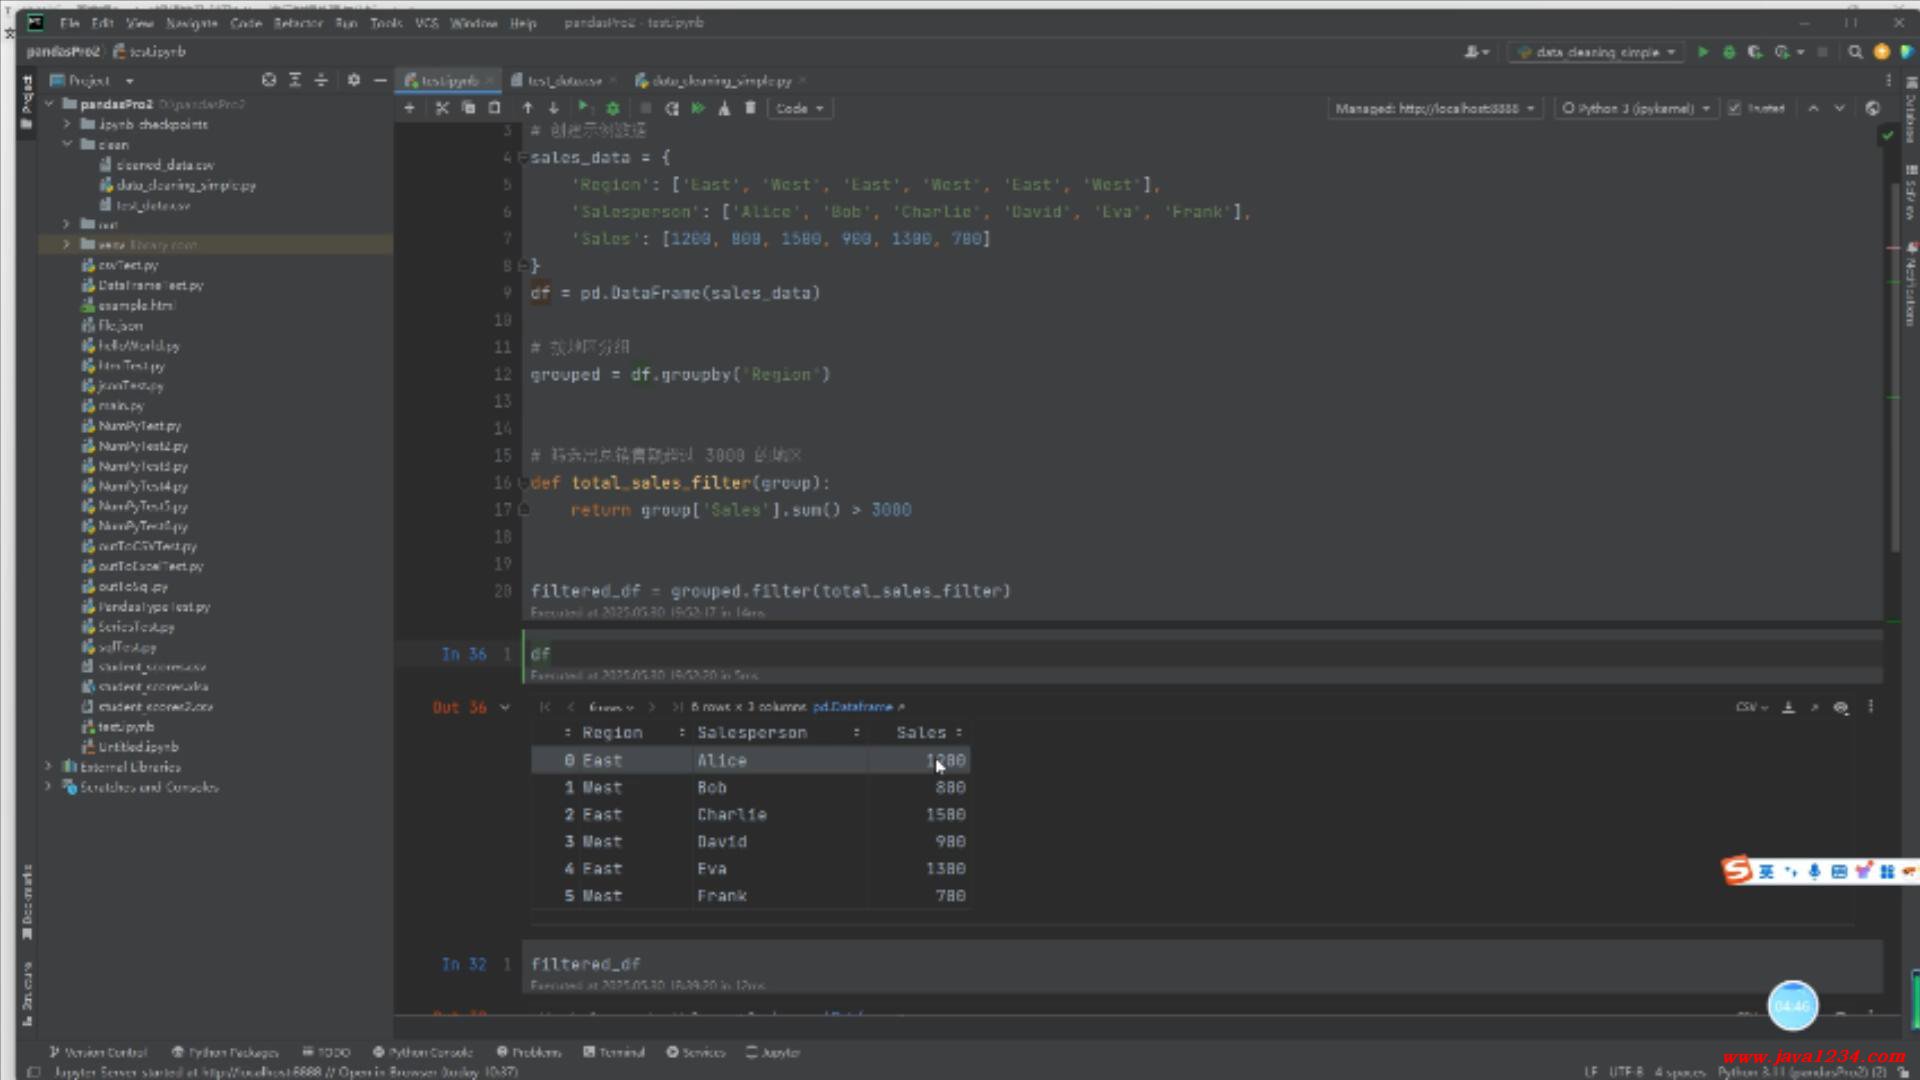1920x1080 pixels.
Task: Click the green Run configuration button
Action: pos(1703,52)
